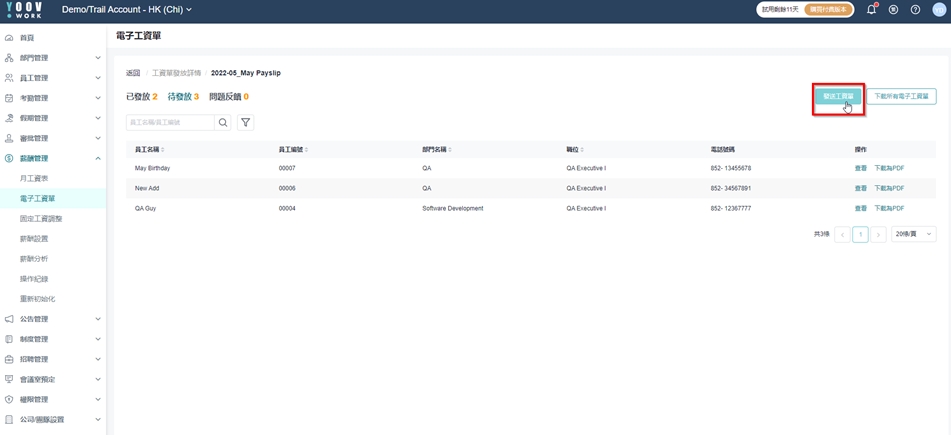This screenshot has width=951, height=435.
Task: Open the 20條/頁 page size dropdown
Action: tap(913, 234)
